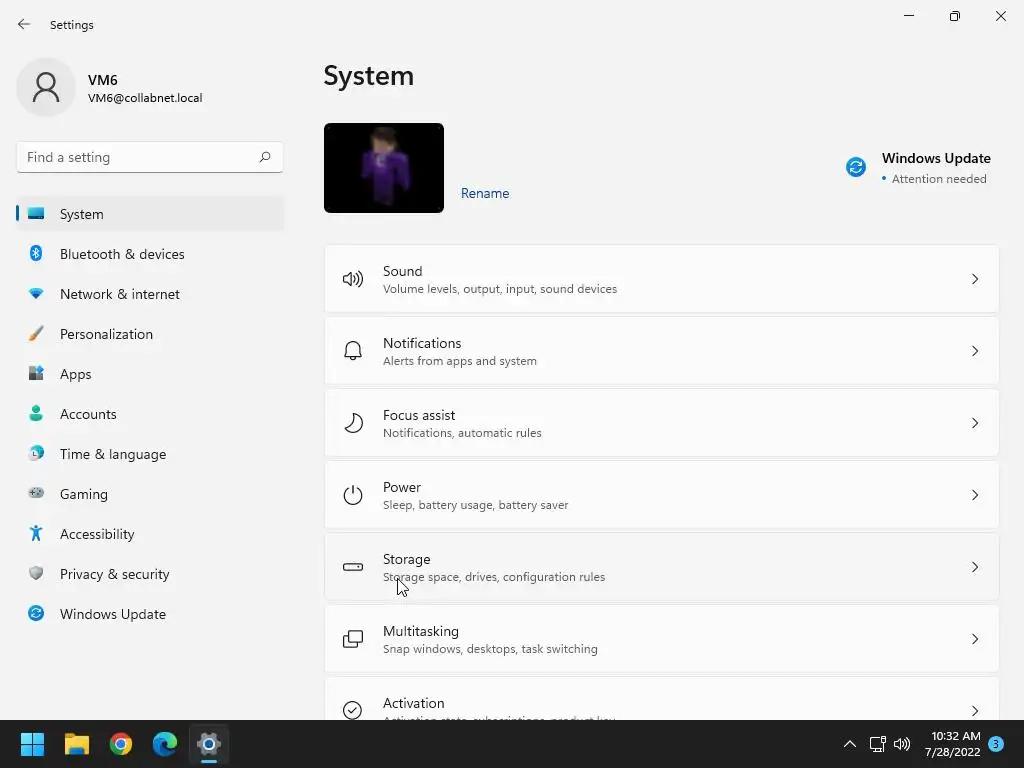Click the Find a setting search box
The width and height of the screenshot is (1024, 768).
[150, 157]
